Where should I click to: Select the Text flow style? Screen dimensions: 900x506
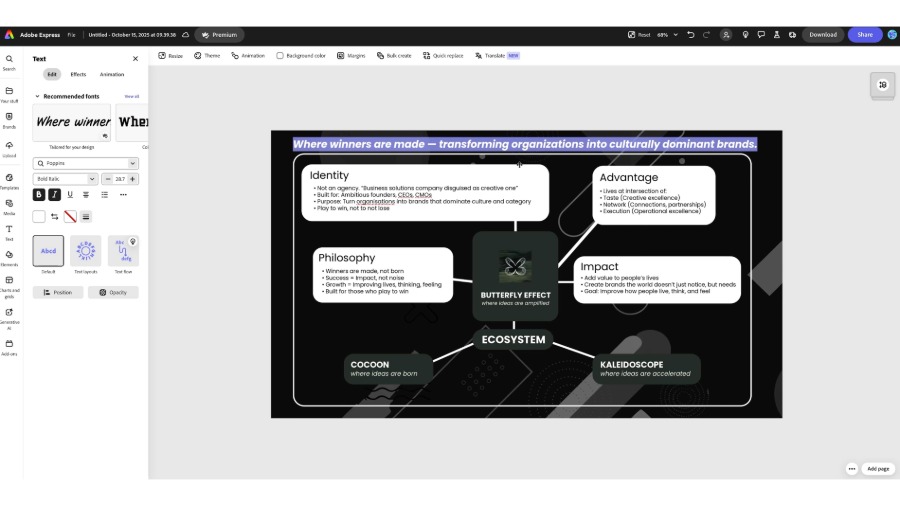pos(123,251)
